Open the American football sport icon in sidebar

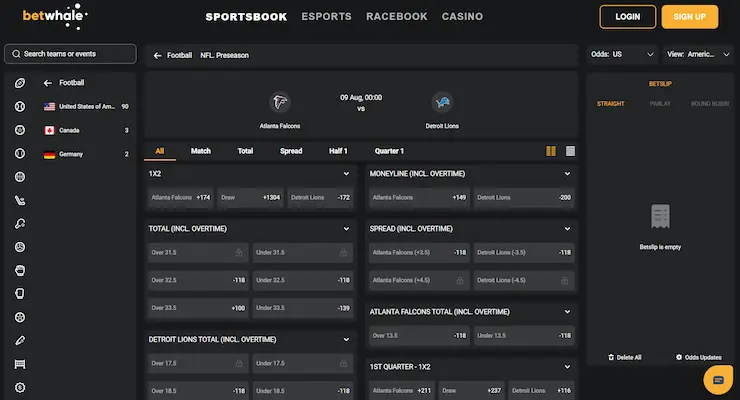20,83
